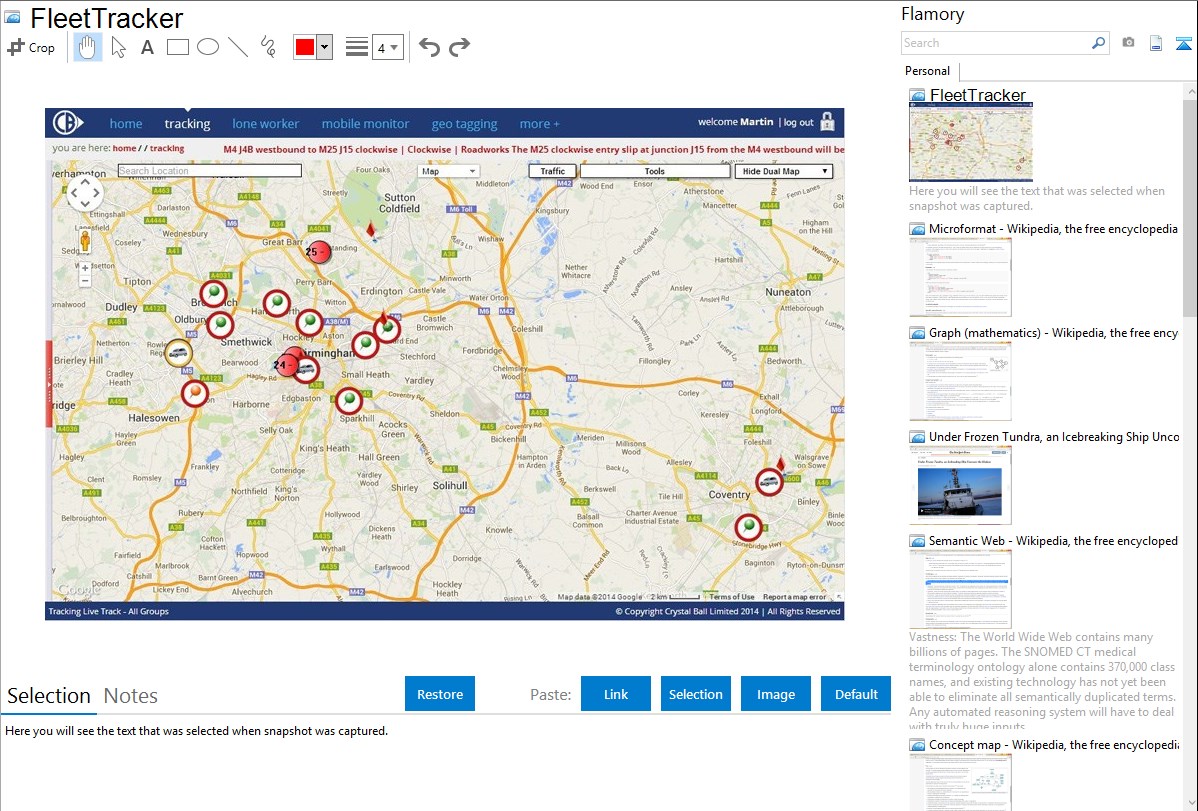Click the green pin marker near Sparkhill
The image size is (1198, 811).
click(349, 401)
